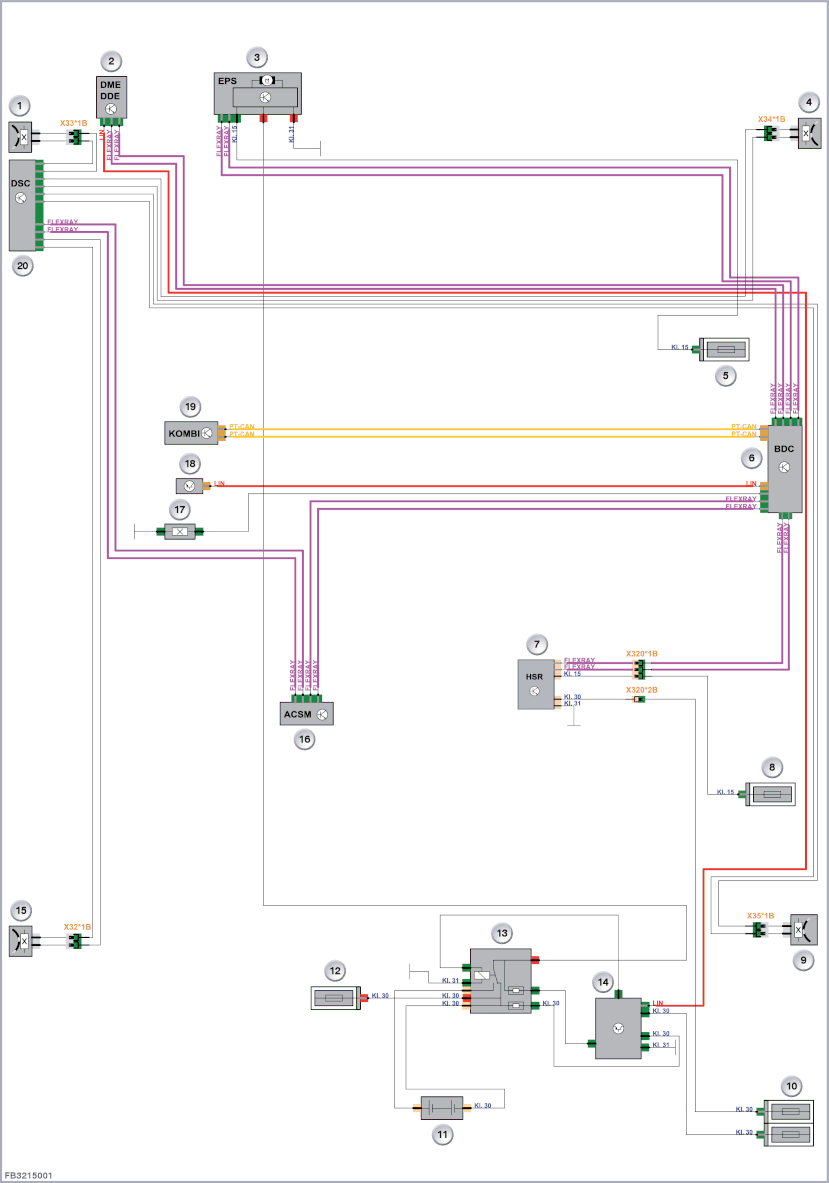Select the ACSM module block

[306, 714]
